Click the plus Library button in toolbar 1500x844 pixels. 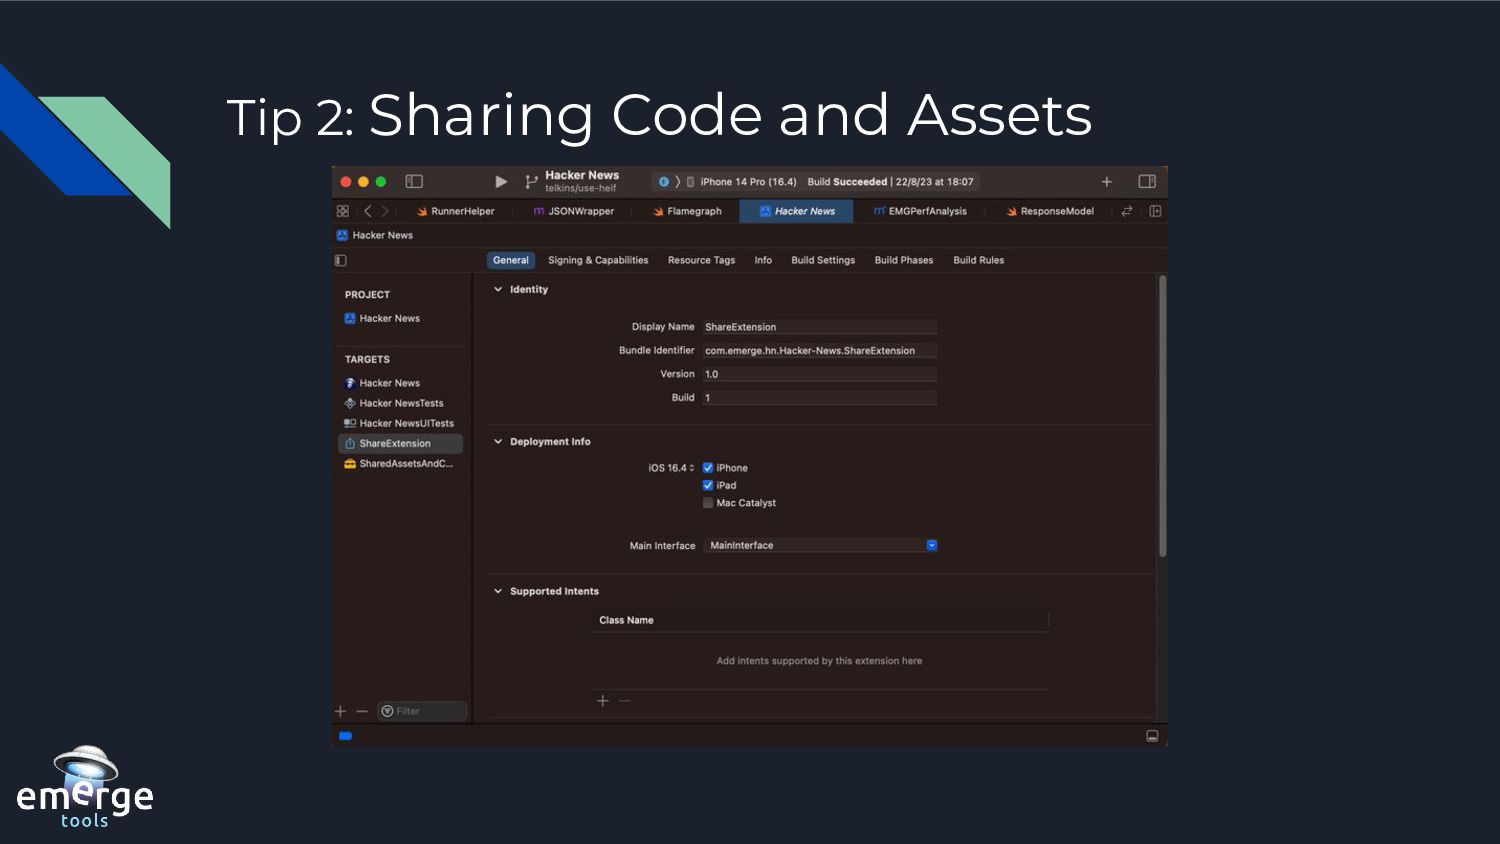pos(1107,182)
